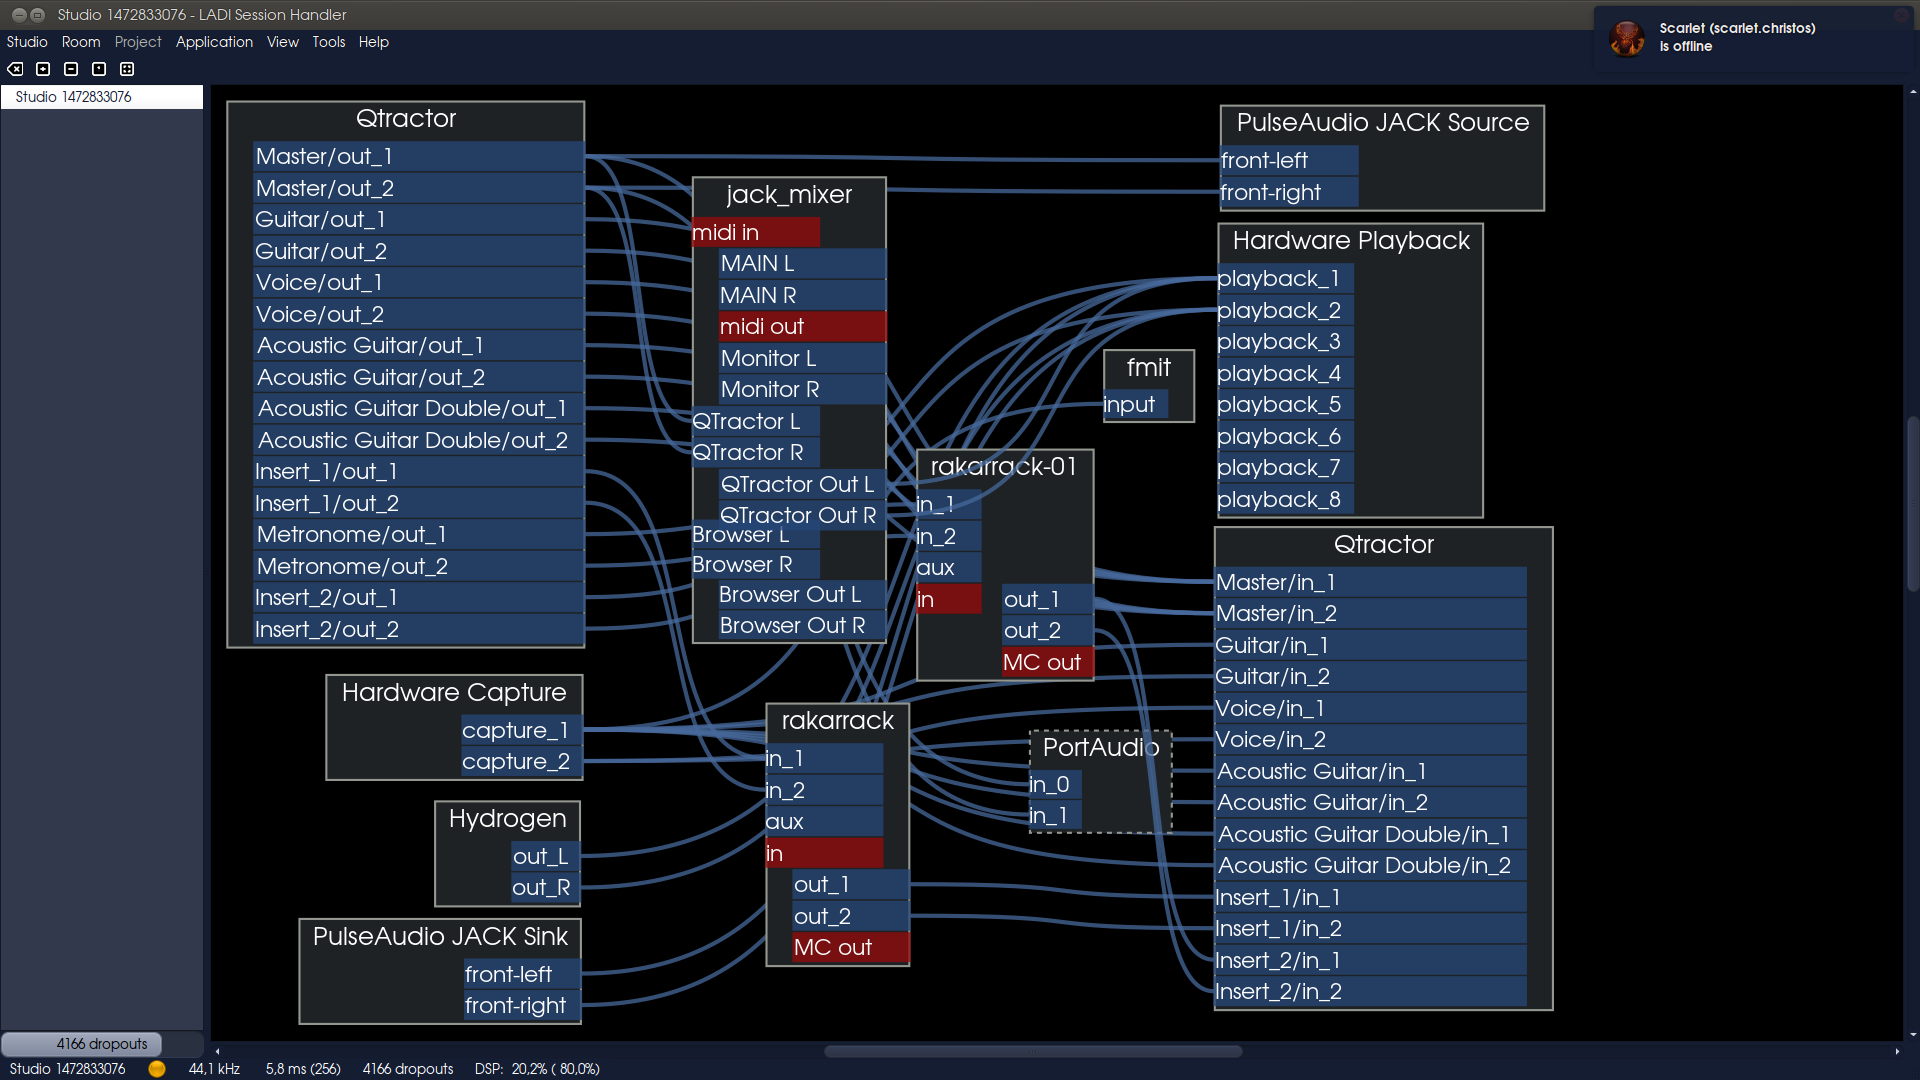Select PulseAudio JACK Source front-left port

click(x=1289, y=160)
